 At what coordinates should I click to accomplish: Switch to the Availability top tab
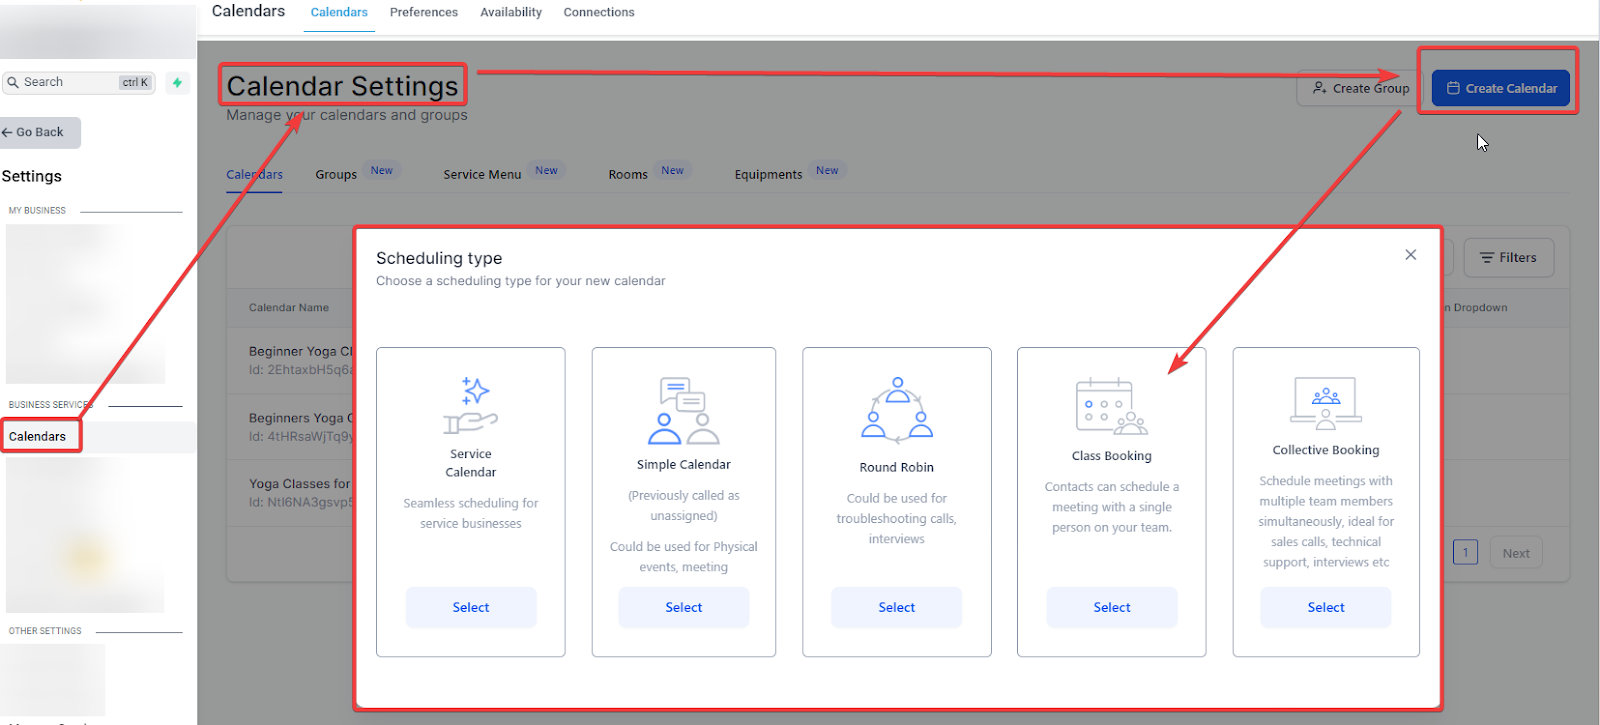click(511, 12)
